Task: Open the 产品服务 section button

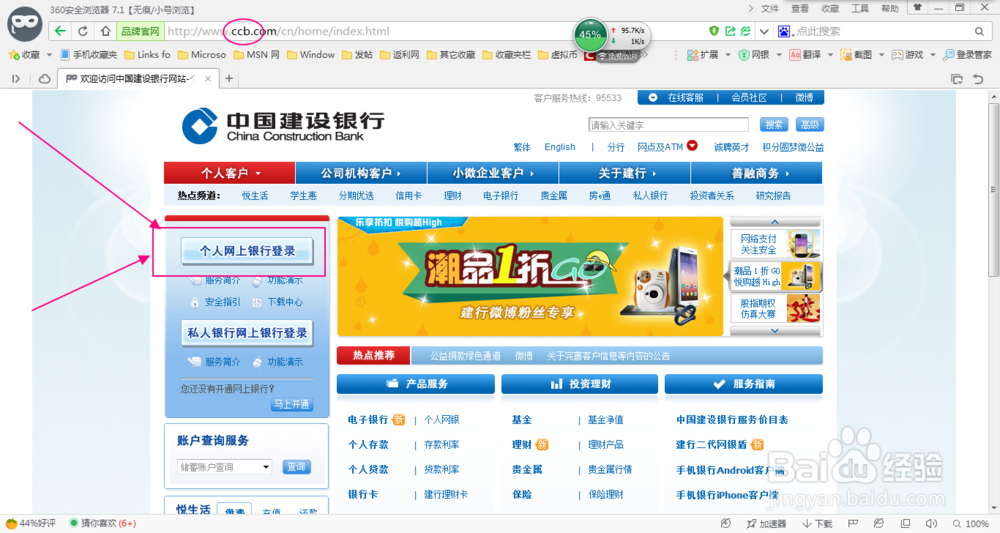Action: pos(416,384)
